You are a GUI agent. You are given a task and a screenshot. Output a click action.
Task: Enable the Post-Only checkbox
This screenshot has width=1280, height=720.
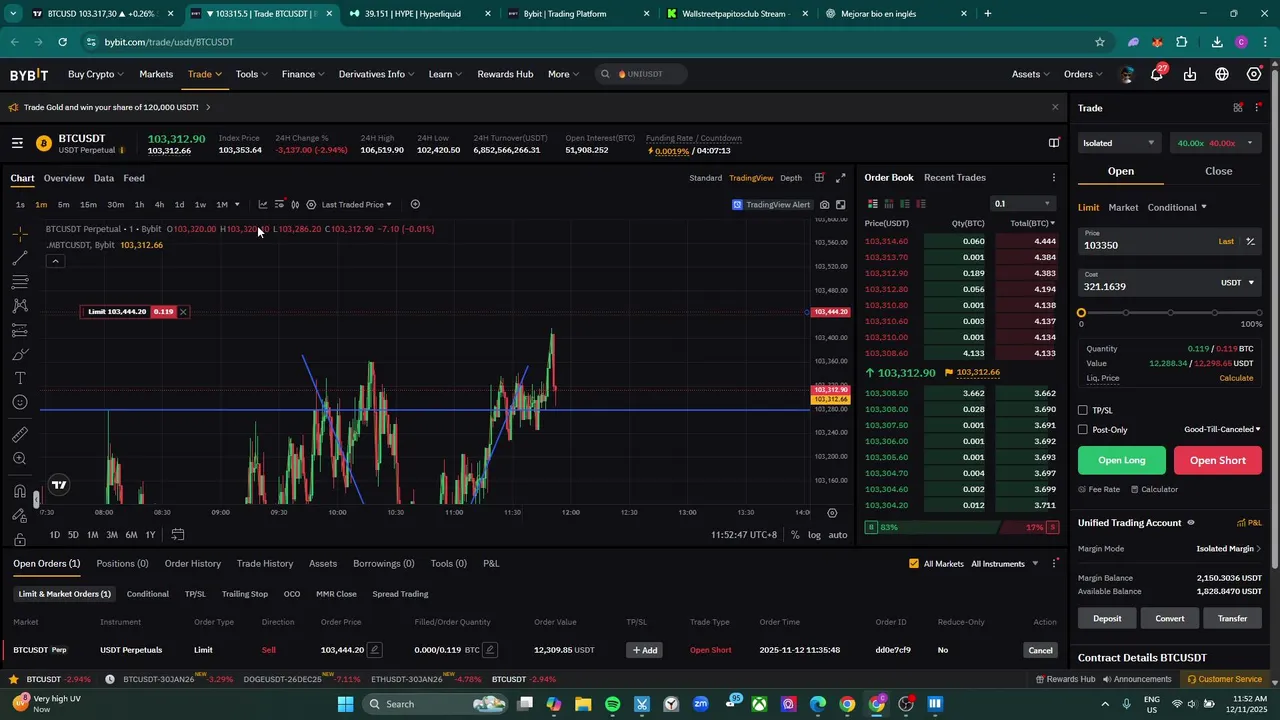click(1083, 430)
